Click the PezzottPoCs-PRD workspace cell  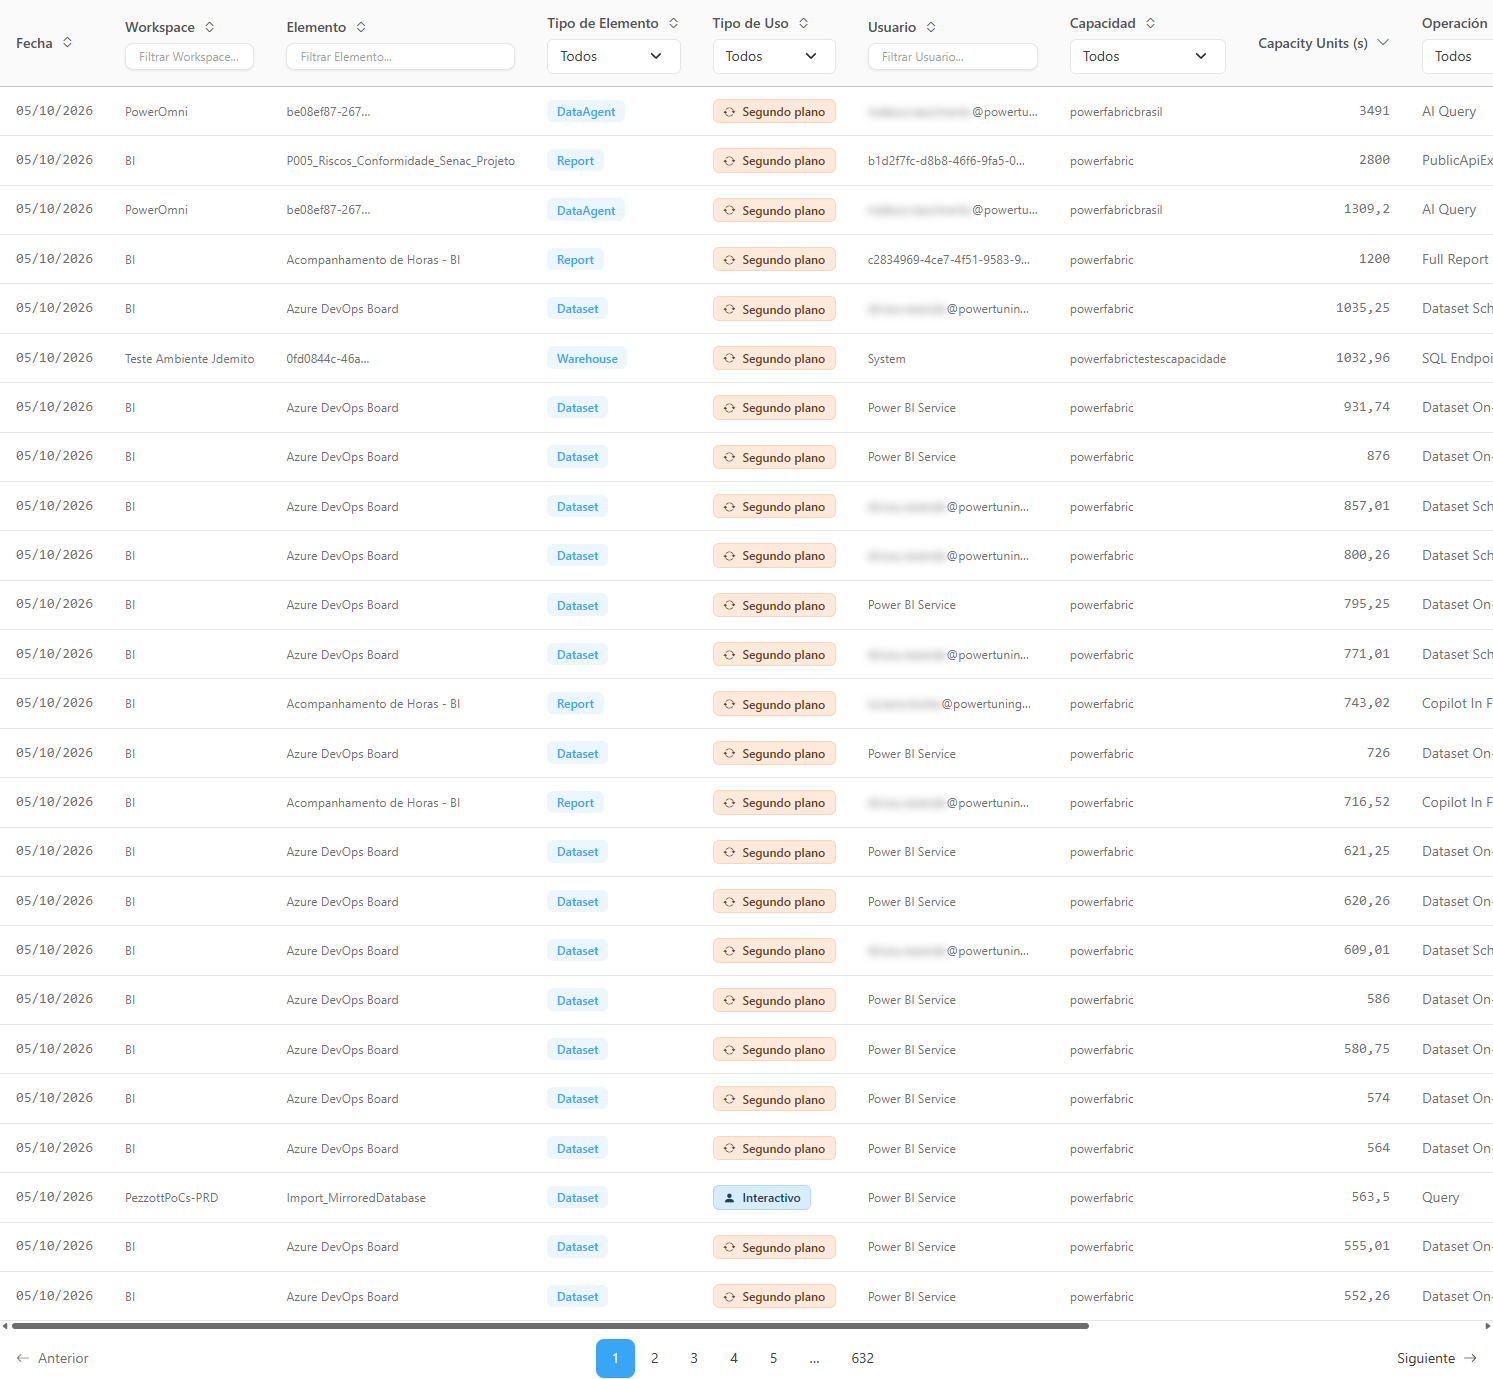(171, 1198)
